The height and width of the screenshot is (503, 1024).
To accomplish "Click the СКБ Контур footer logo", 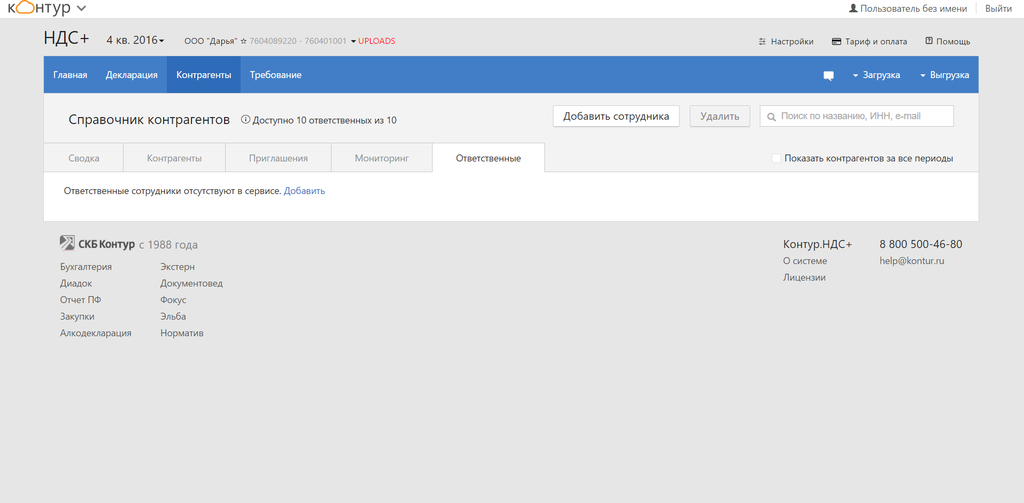I will (x=97, y=244).
